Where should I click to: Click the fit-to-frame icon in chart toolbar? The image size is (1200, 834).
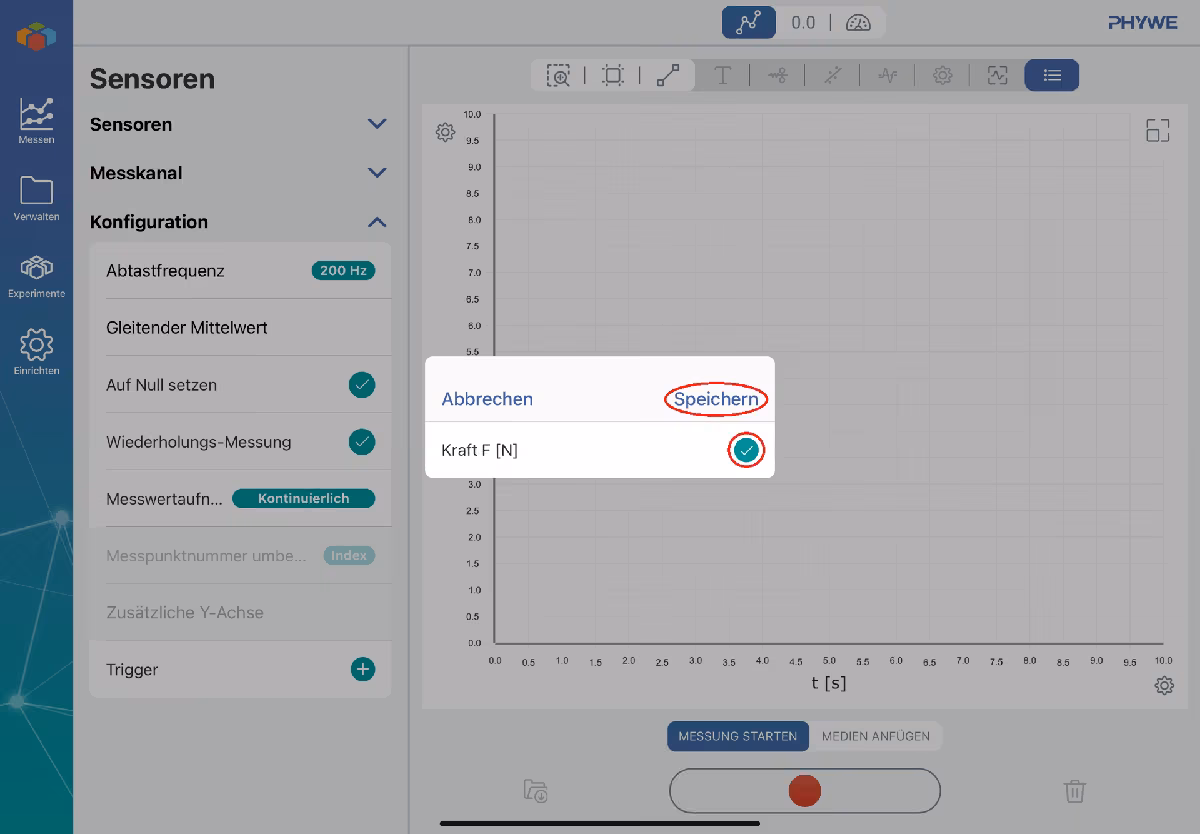tap(613, 75)
